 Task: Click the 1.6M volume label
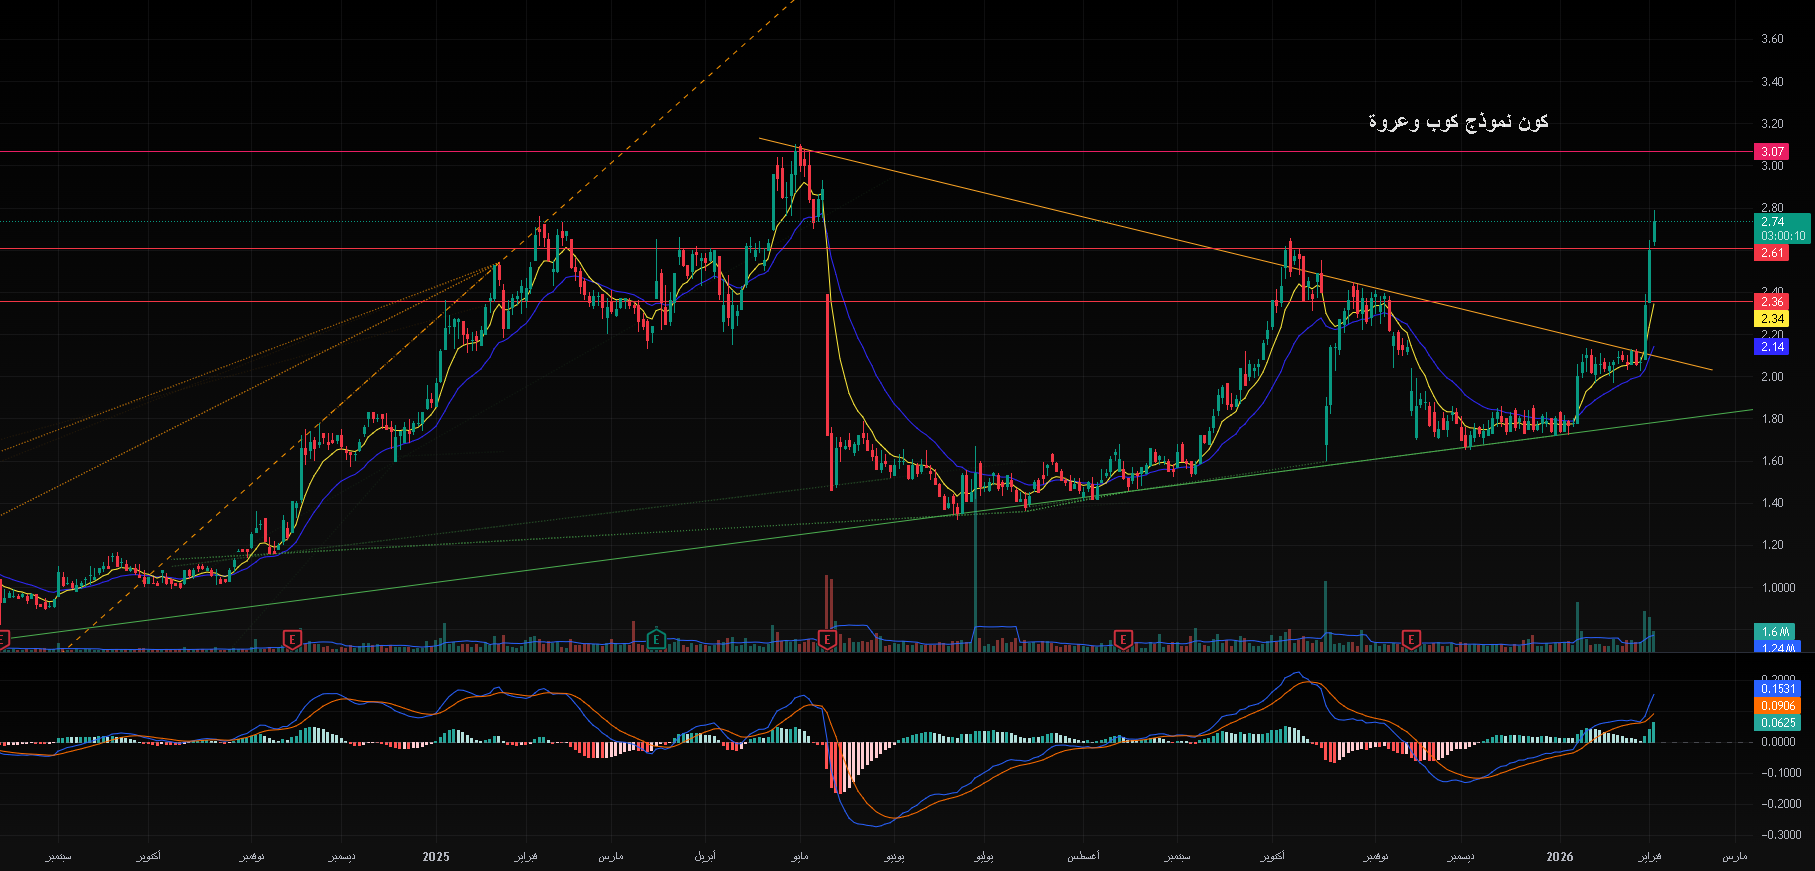coord(1775,632)
